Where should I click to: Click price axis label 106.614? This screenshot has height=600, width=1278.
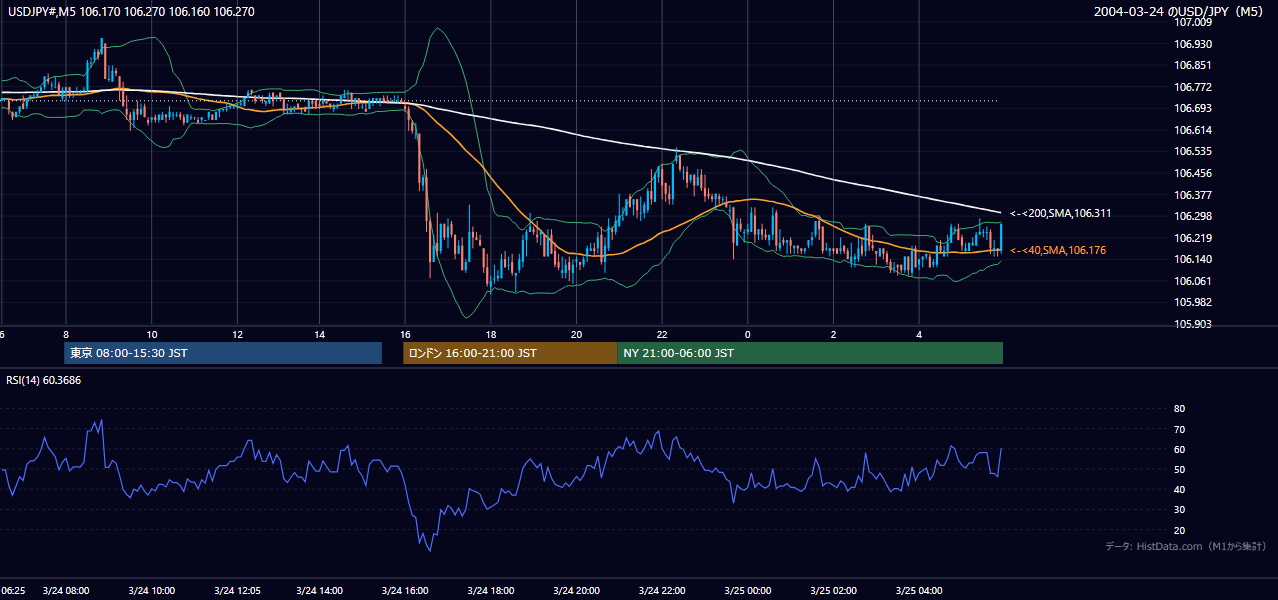tap(1193, 130)
